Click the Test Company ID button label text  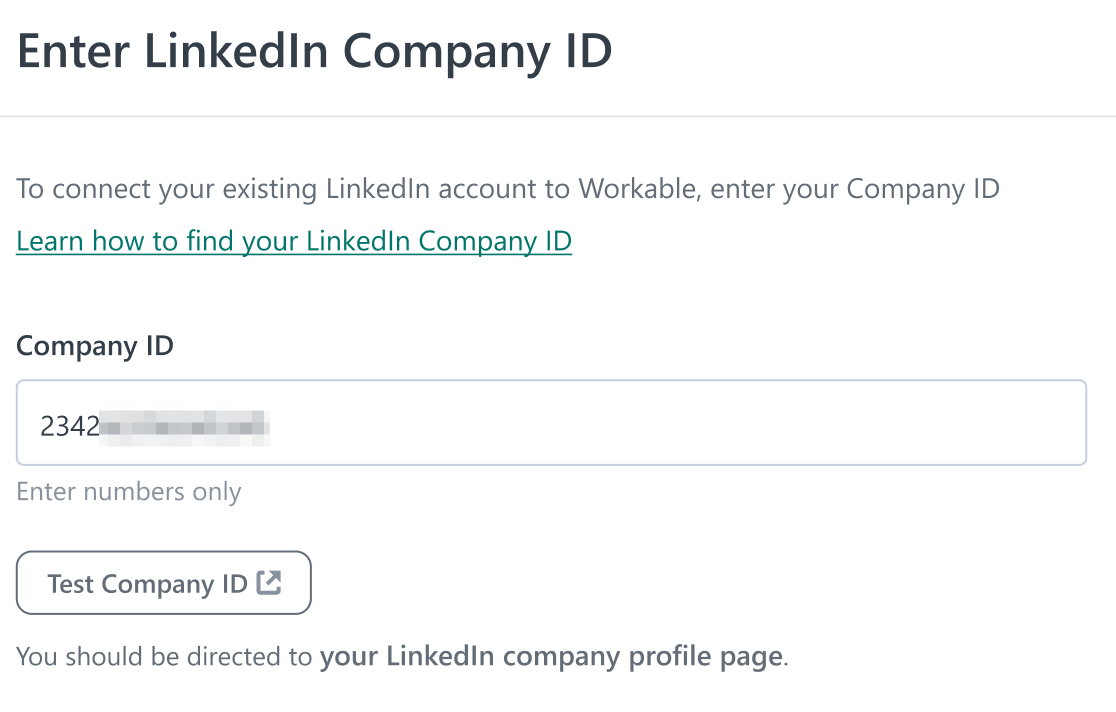point(147,584)
